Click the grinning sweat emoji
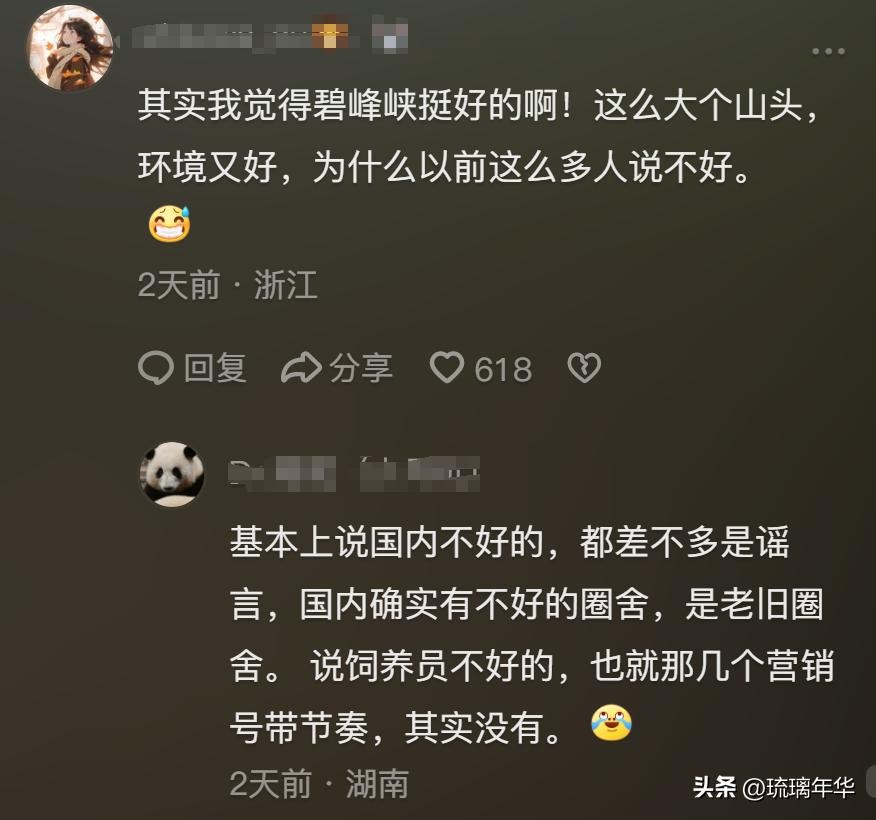The image size is (876, 820). click(169, 226)
